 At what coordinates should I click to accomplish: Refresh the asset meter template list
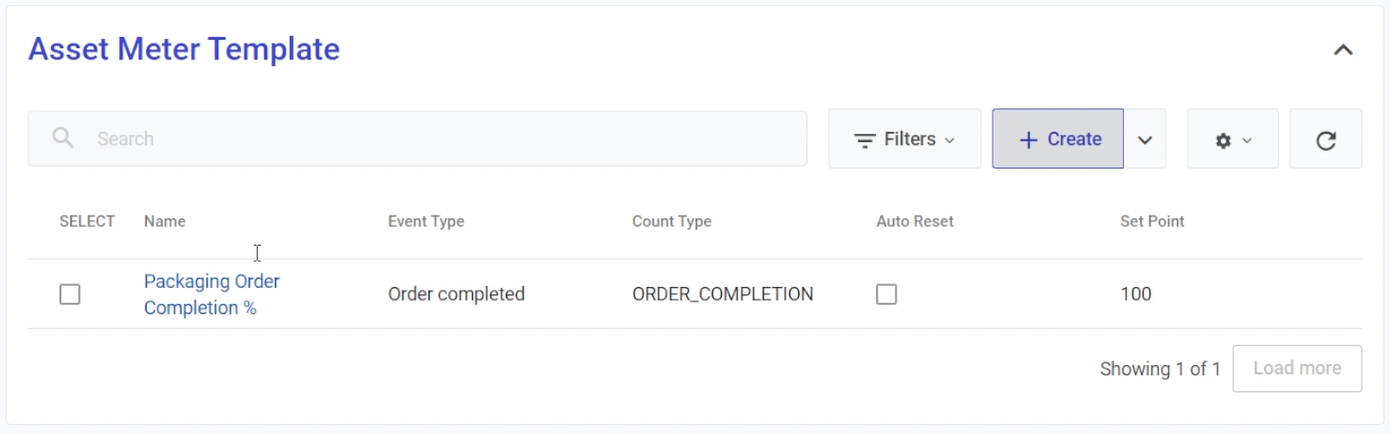1325,140
